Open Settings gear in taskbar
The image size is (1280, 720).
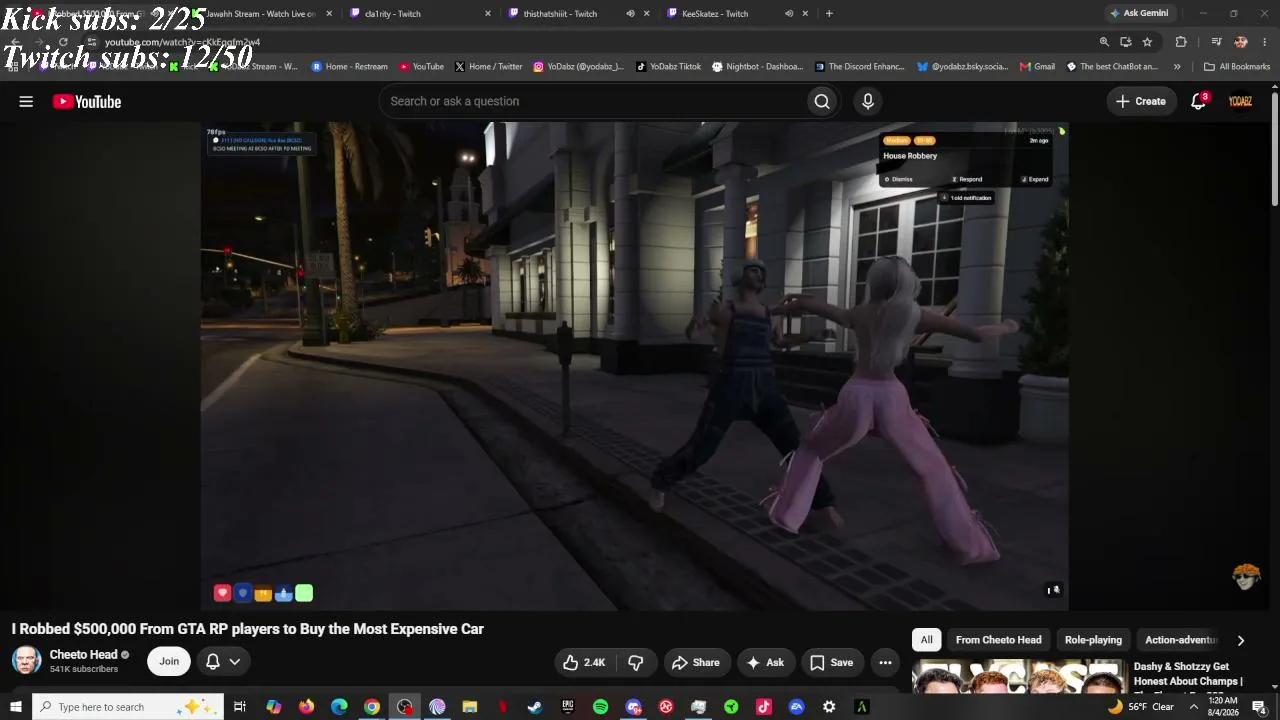point(829,707)
